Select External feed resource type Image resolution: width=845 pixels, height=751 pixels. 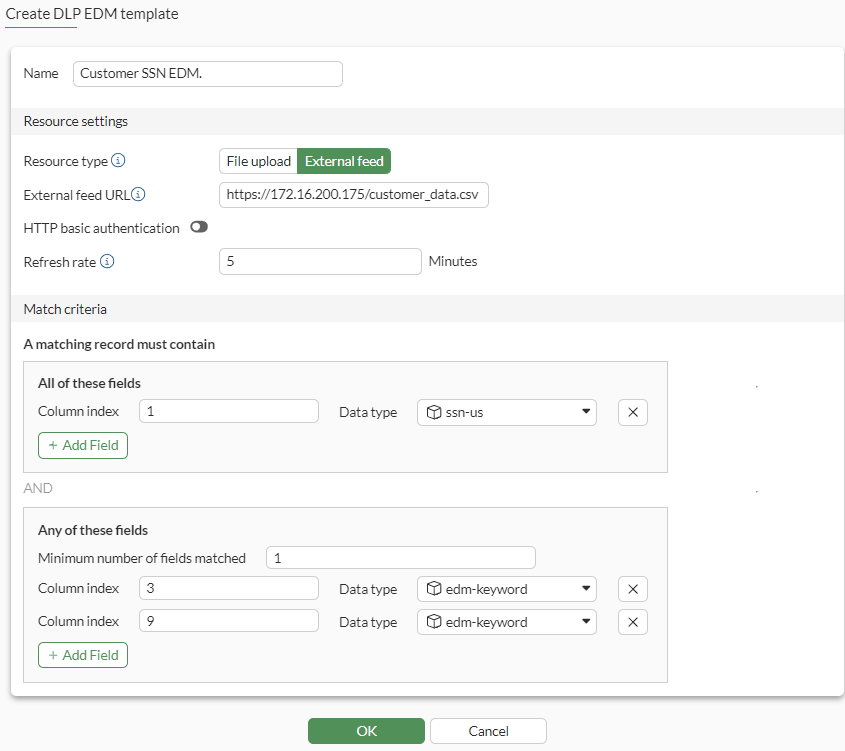(344, 161)
